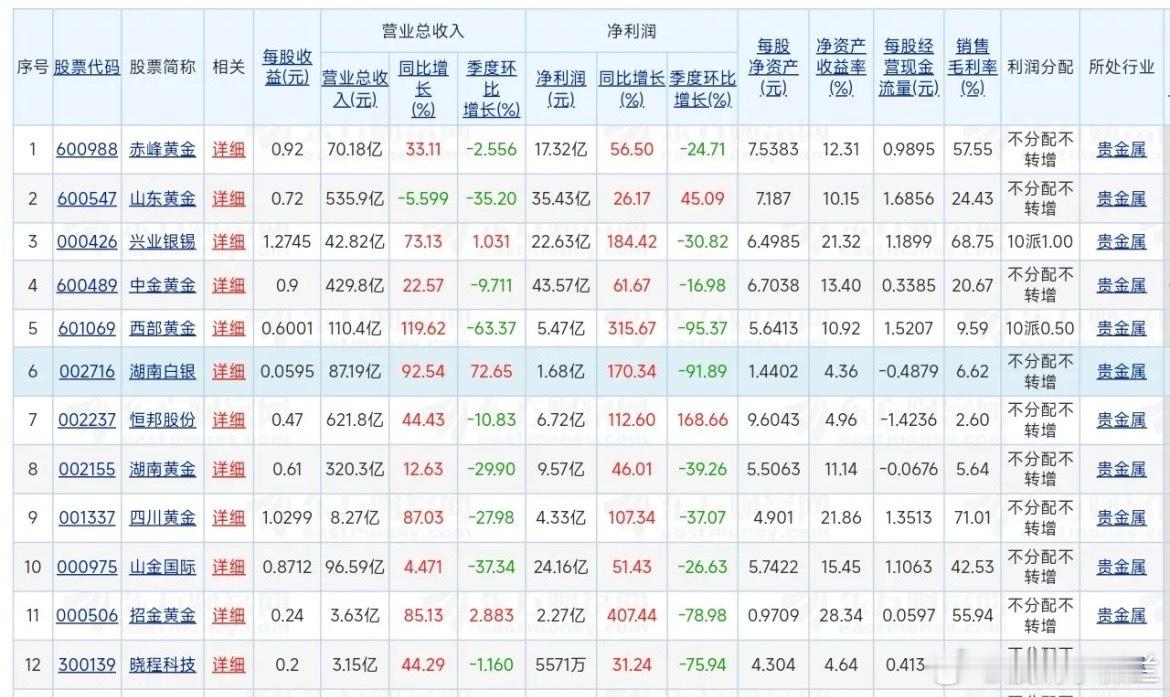Select dividend cell 10派1.00

coord(1040,242)
